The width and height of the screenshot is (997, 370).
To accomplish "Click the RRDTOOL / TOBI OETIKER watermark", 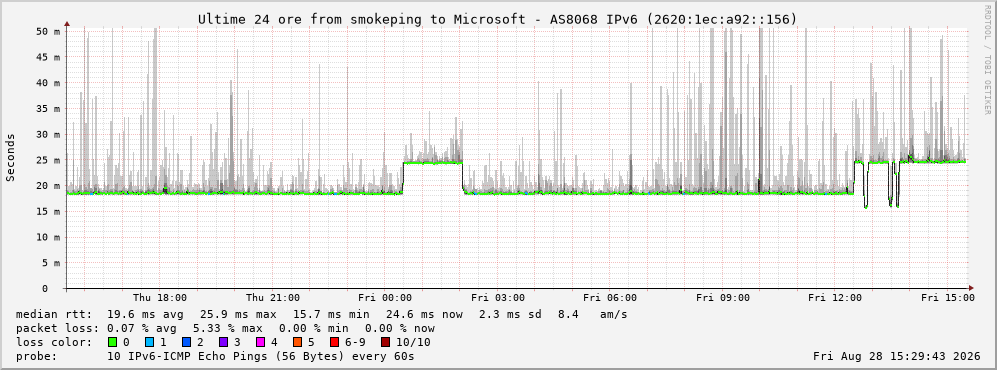I will (x=987, y=64).
